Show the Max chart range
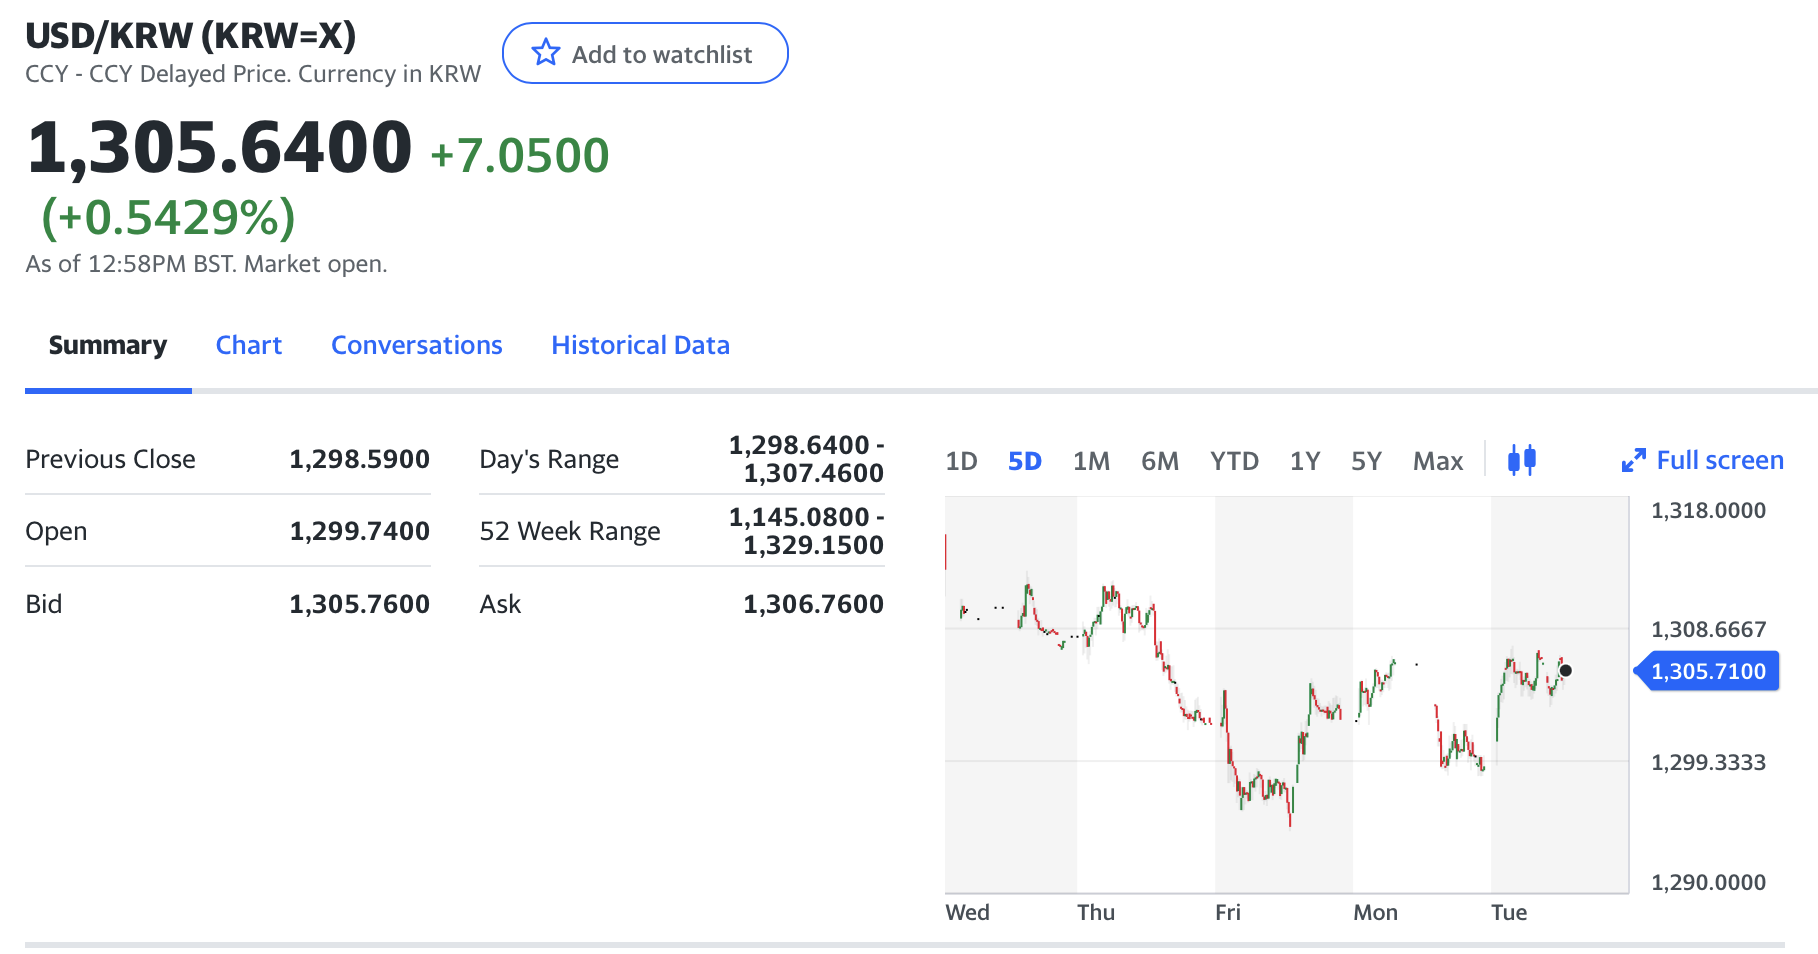This screenshot has height=954, width=1818. click(1438, 461)
